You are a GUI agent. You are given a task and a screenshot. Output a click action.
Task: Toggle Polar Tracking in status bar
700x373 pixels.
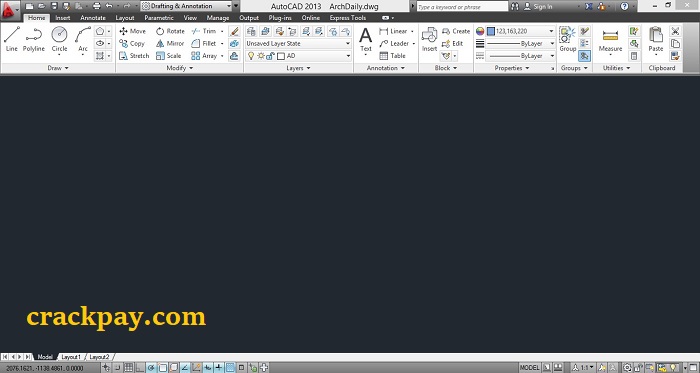pyautogui.click(x=151, y=368)
